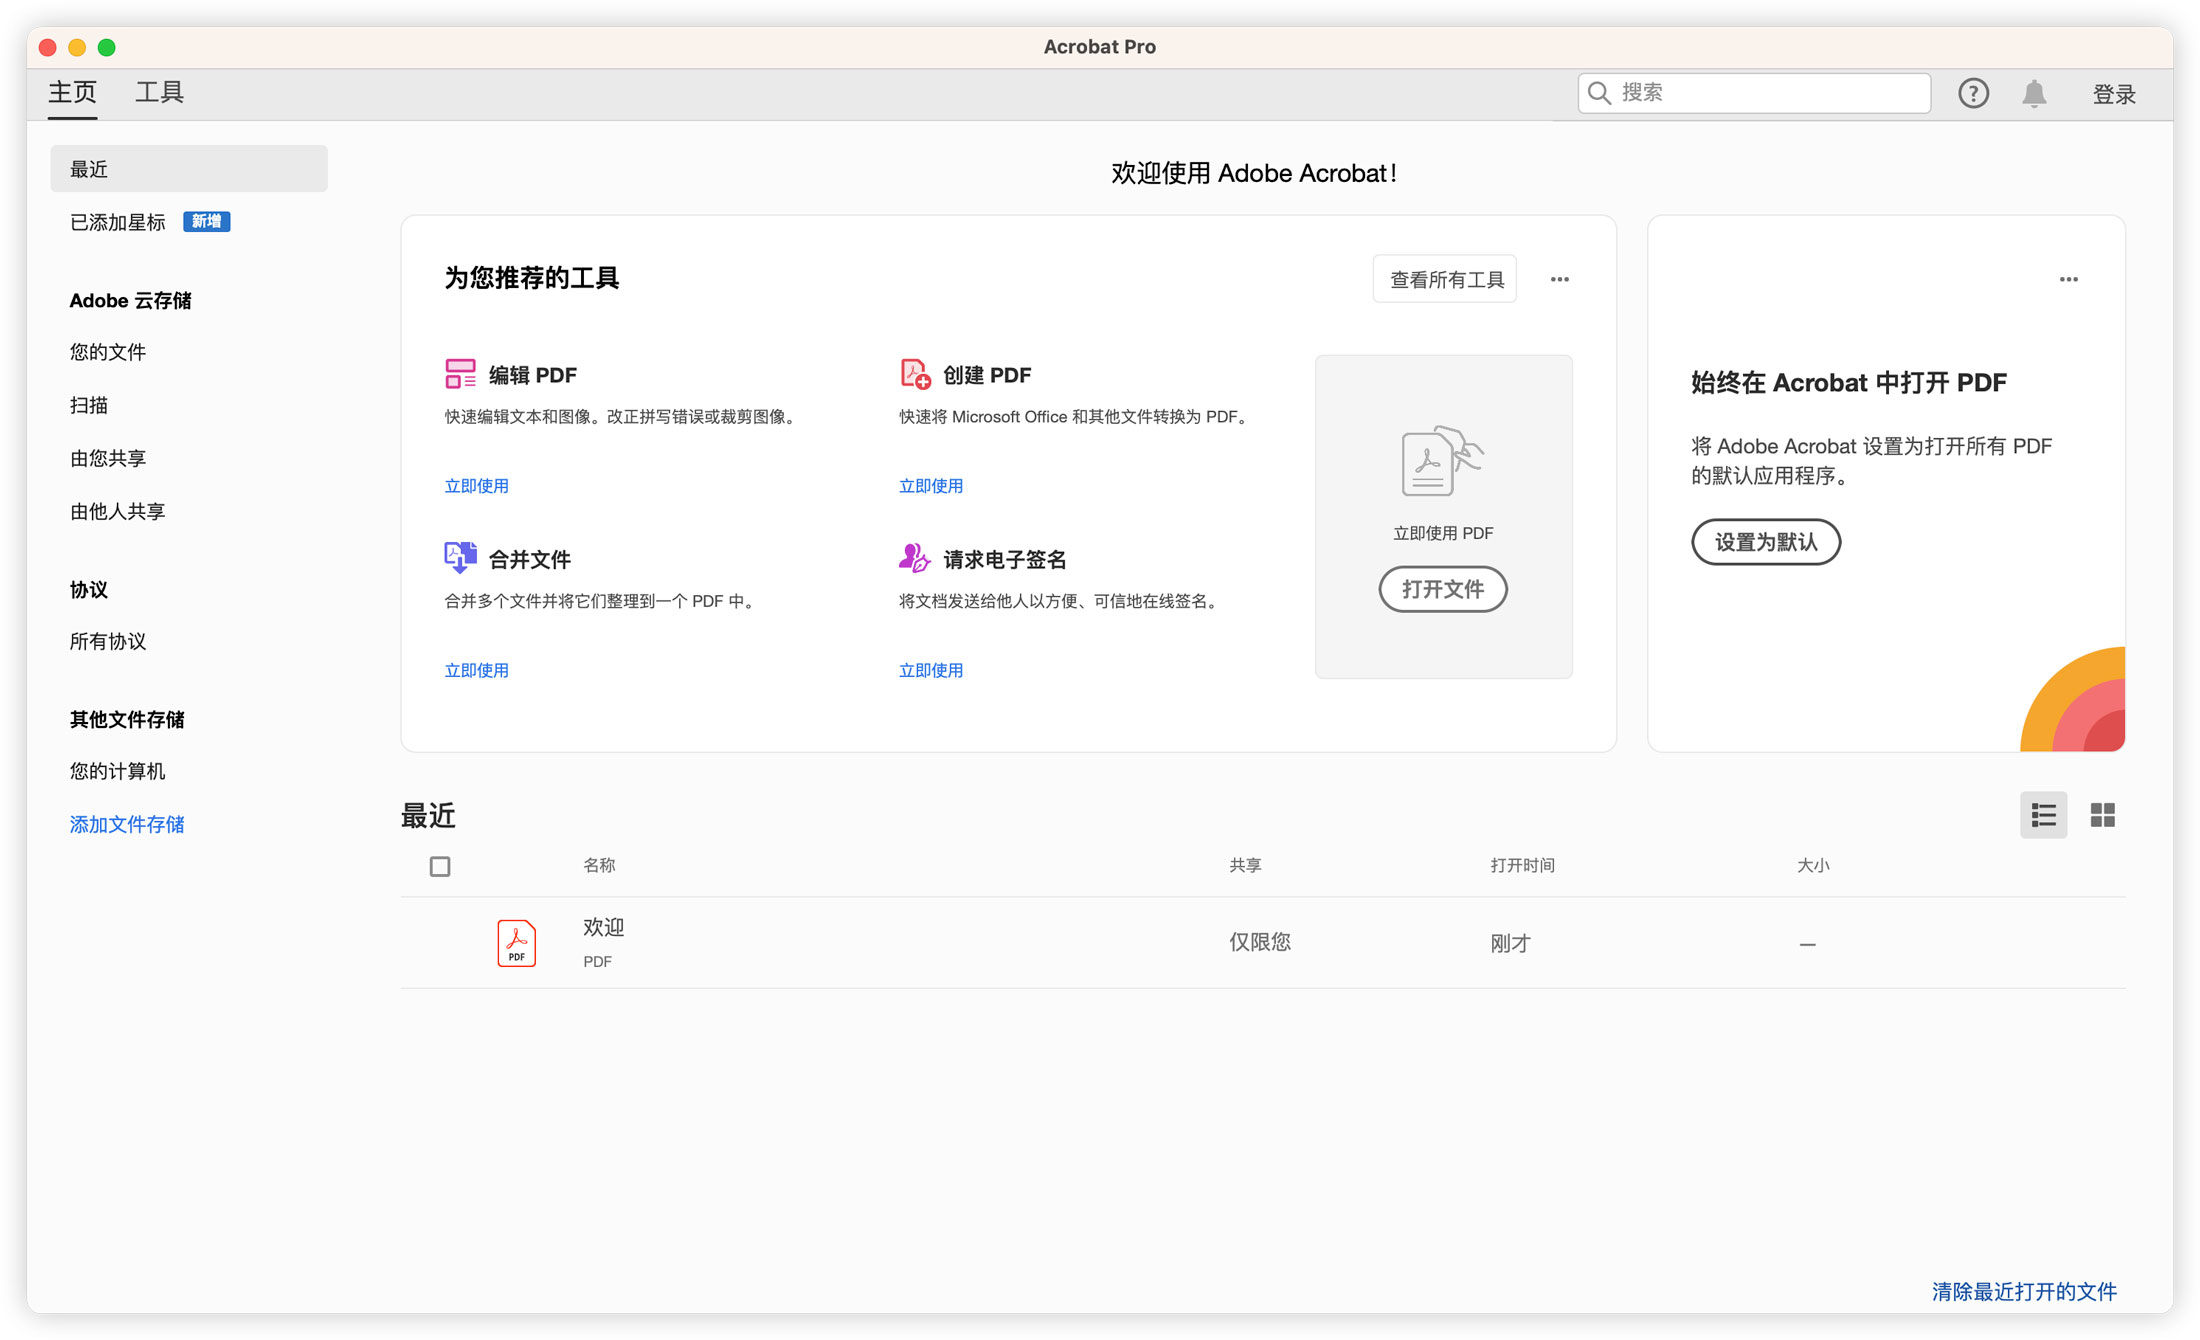Click the 编辑 PDF tool title

[532, 375]
